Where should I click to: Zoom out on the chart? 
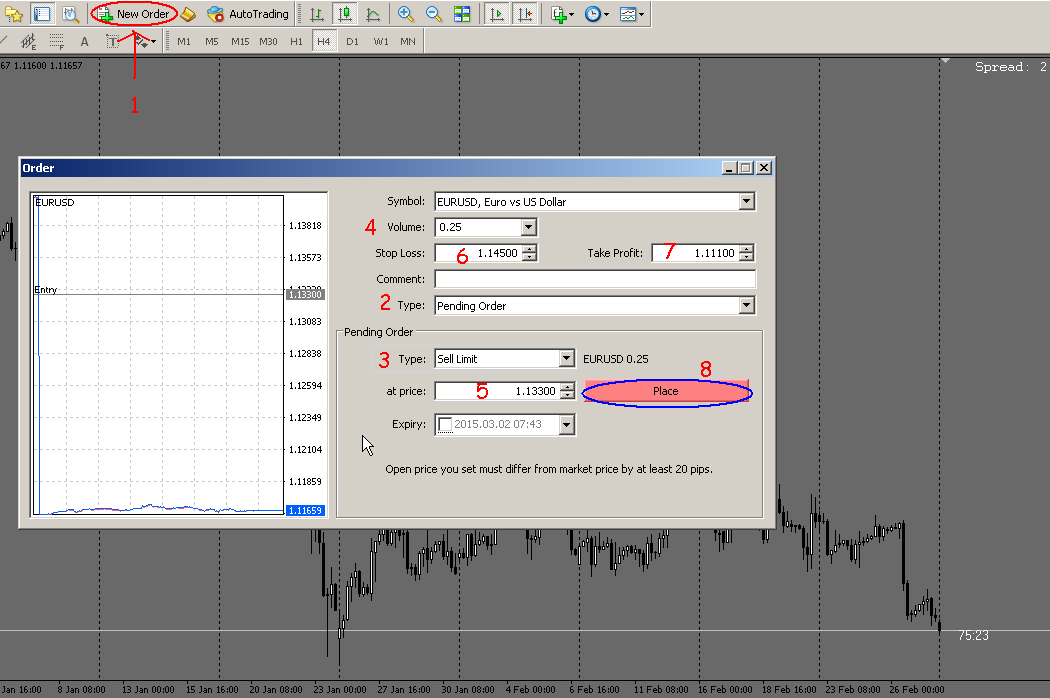click(x=433, y=14)
